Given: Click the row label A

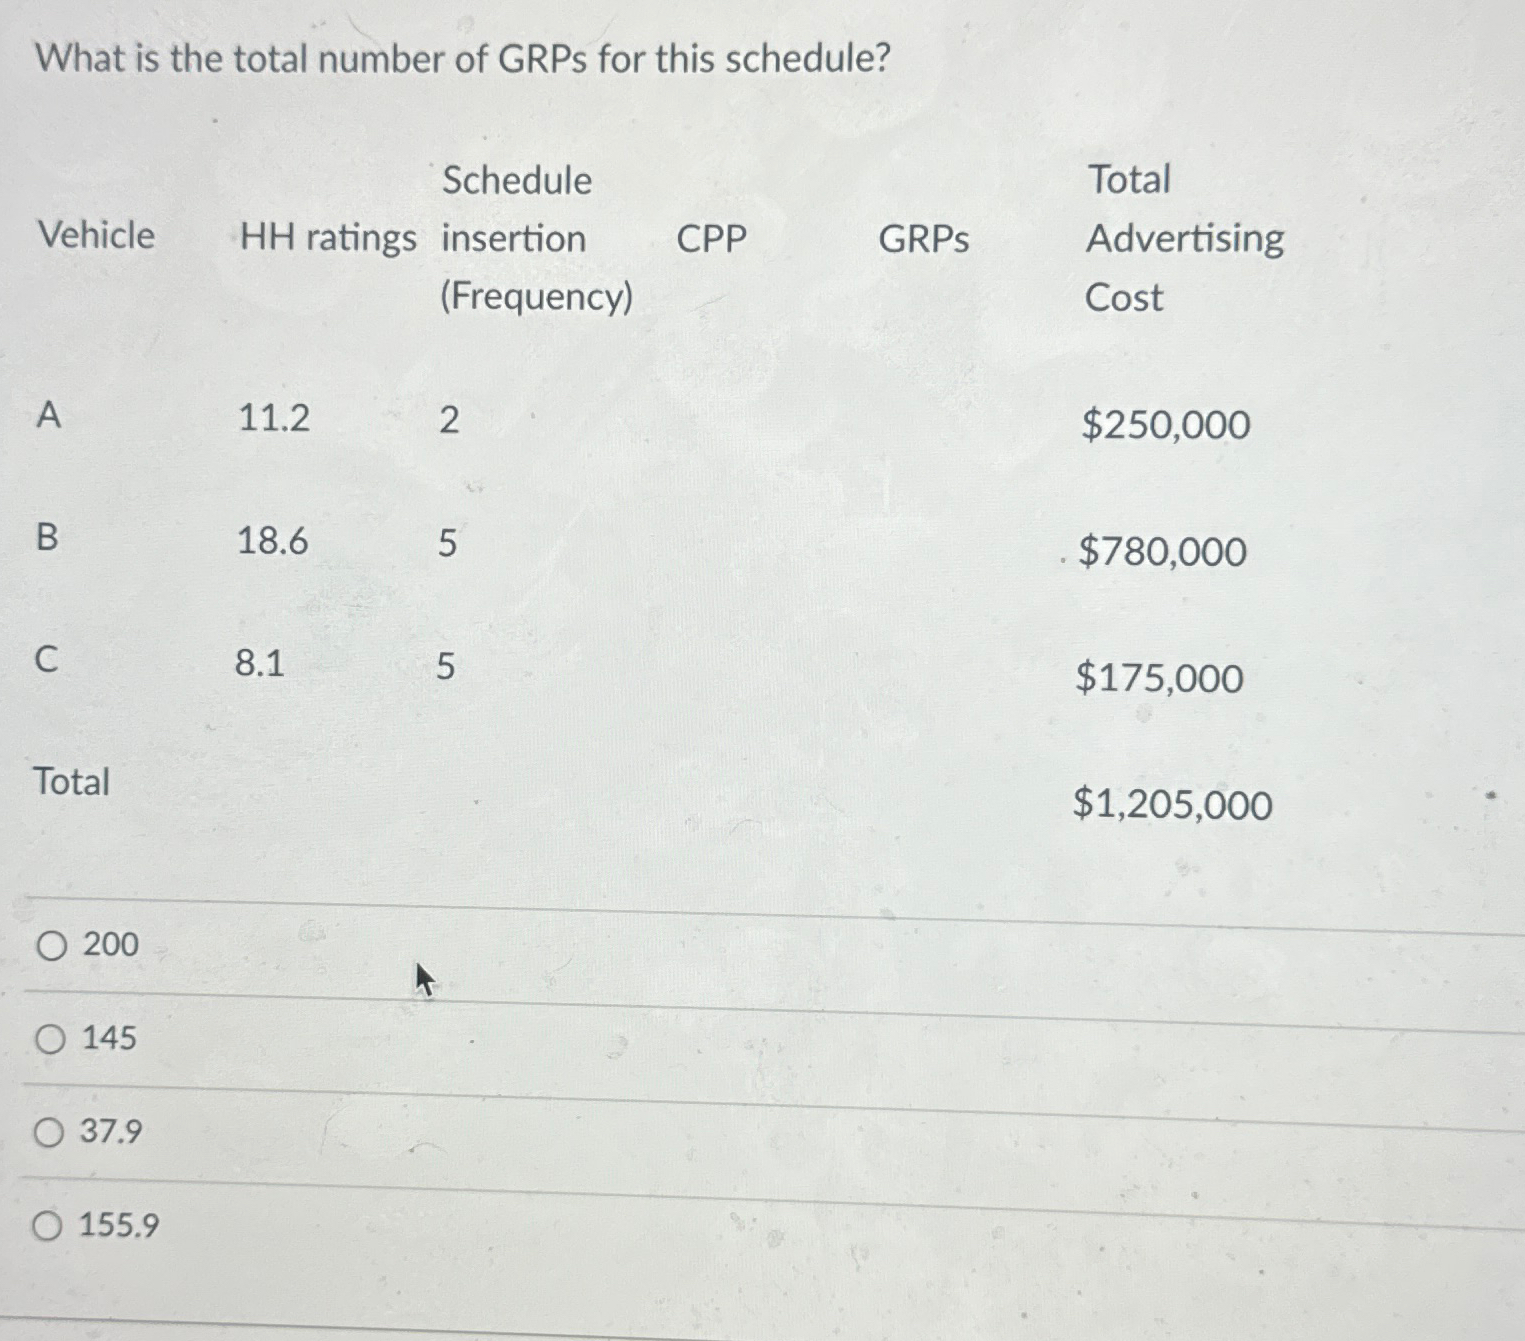Looking at the screenshot, I should tap(48, 417).
